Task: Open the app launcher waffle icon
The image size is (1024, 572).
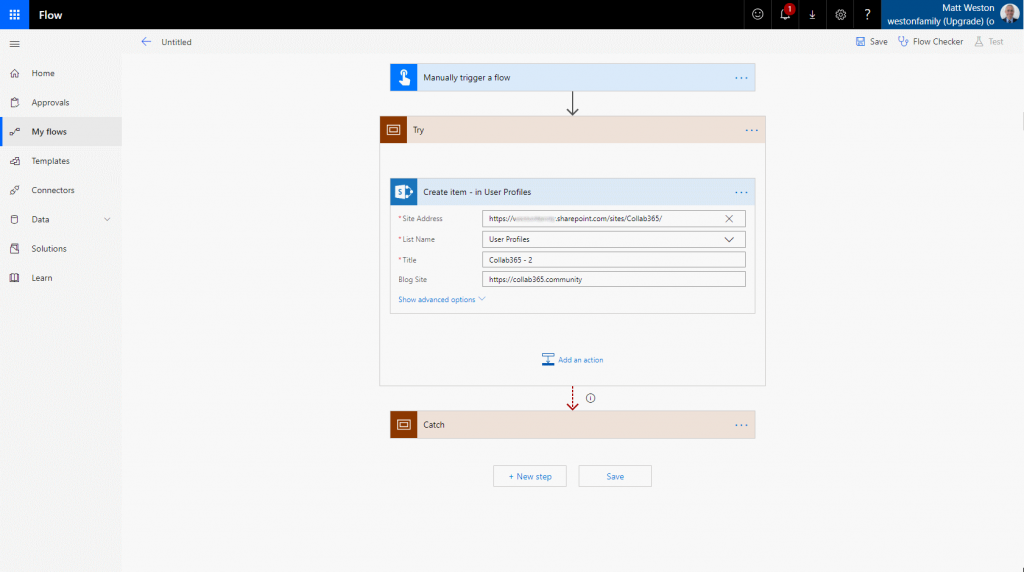Action: [x=14, y=14]
